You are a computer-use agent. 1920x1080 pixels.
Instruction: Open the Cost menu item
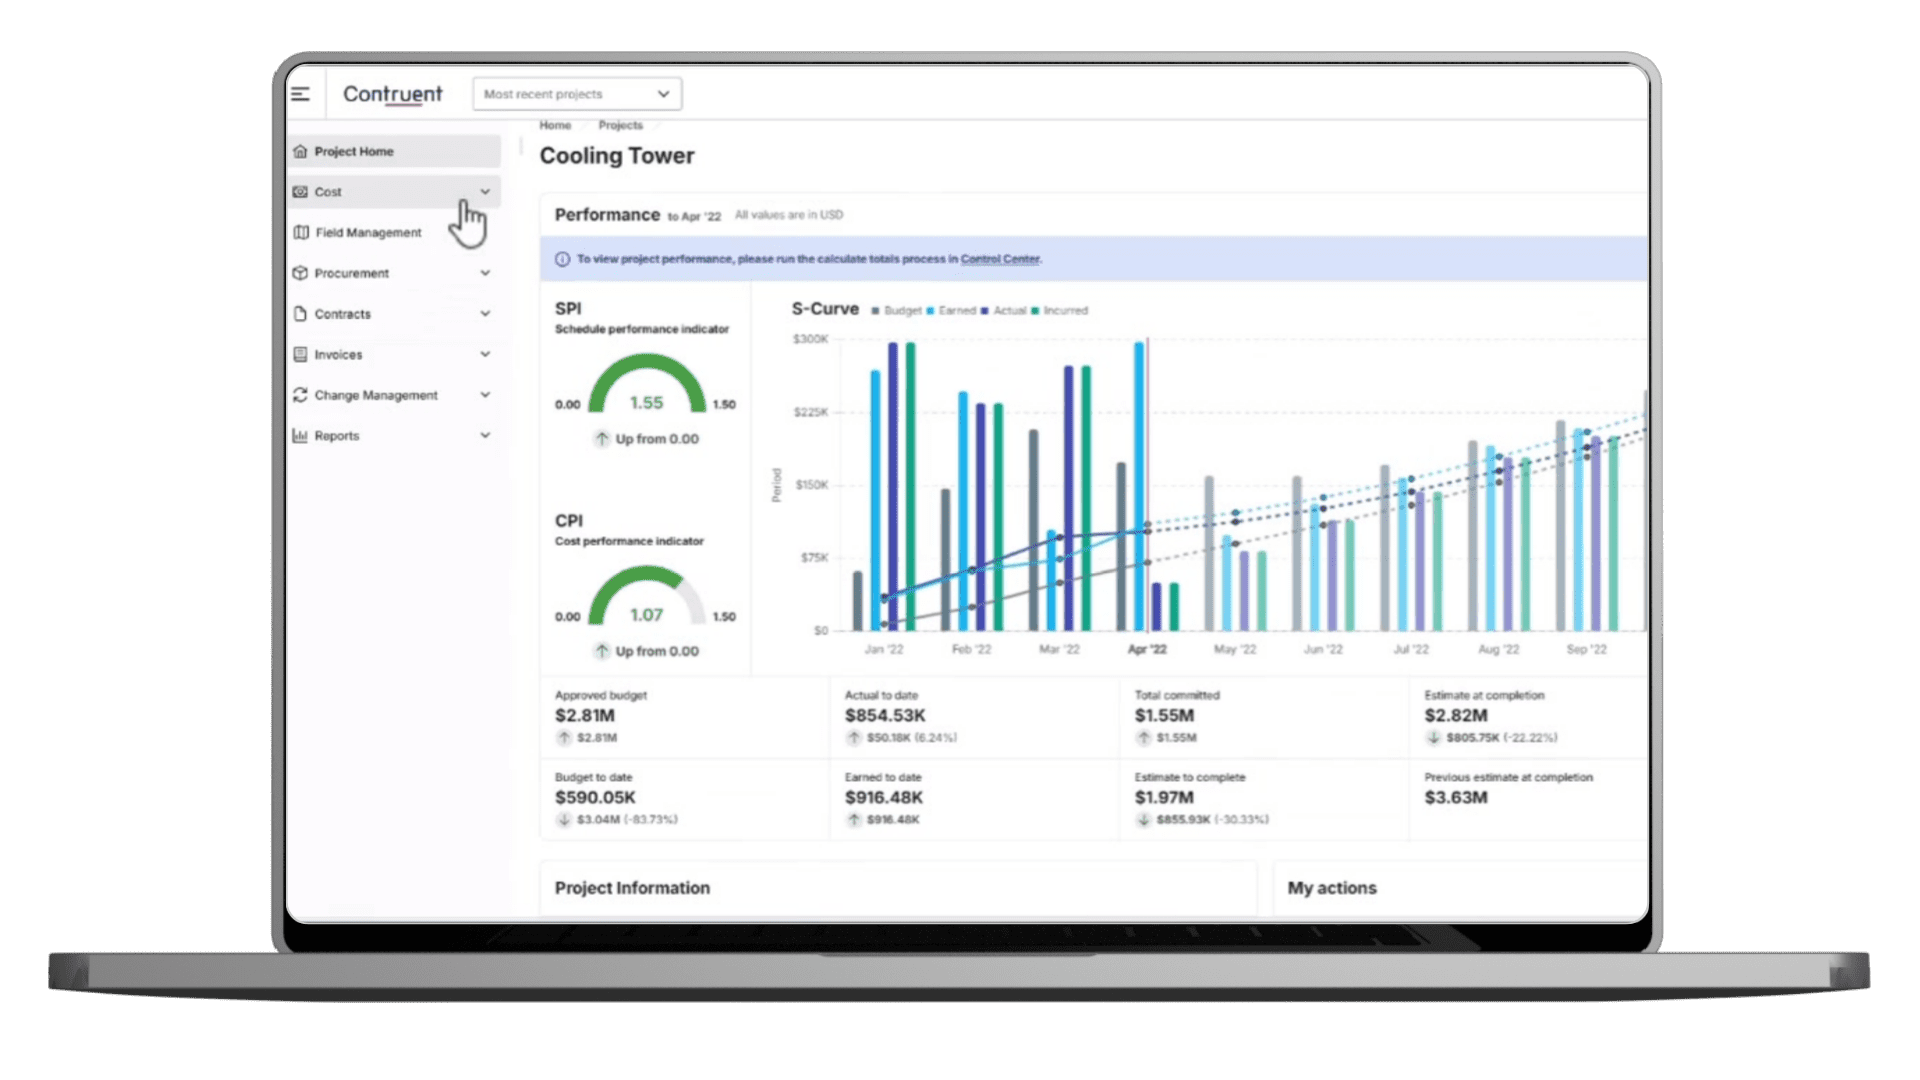click(x=394, y=192)
